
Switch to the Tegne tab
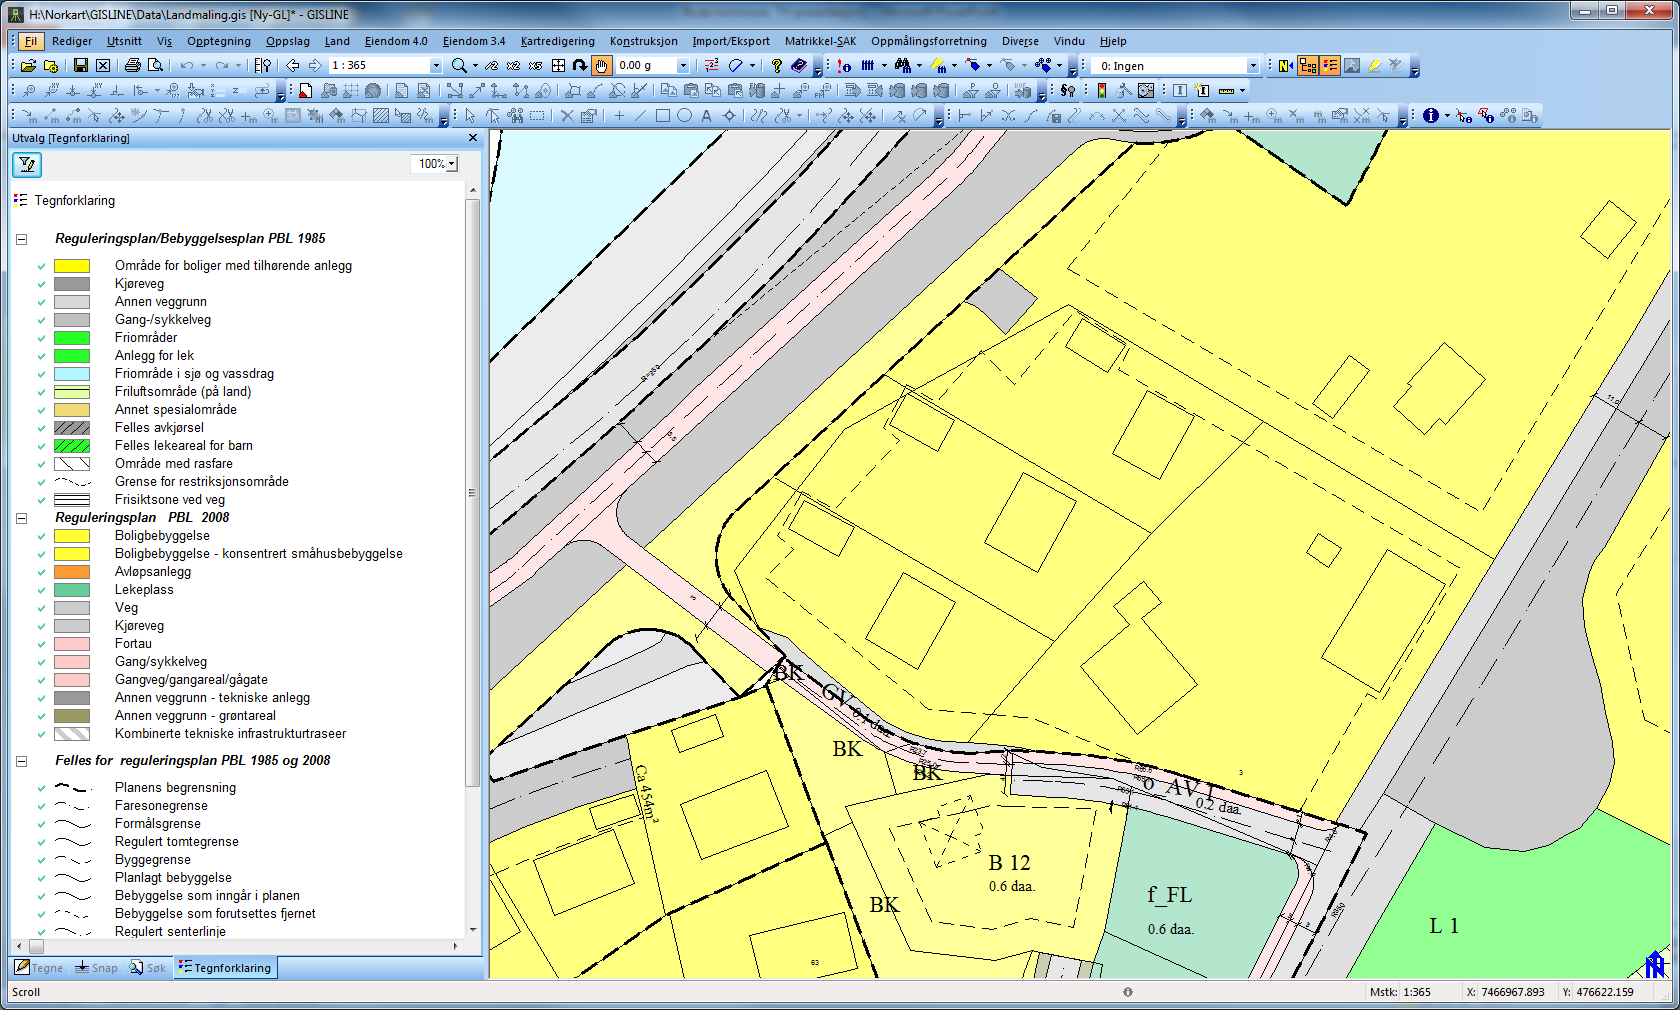coord(39,968)
